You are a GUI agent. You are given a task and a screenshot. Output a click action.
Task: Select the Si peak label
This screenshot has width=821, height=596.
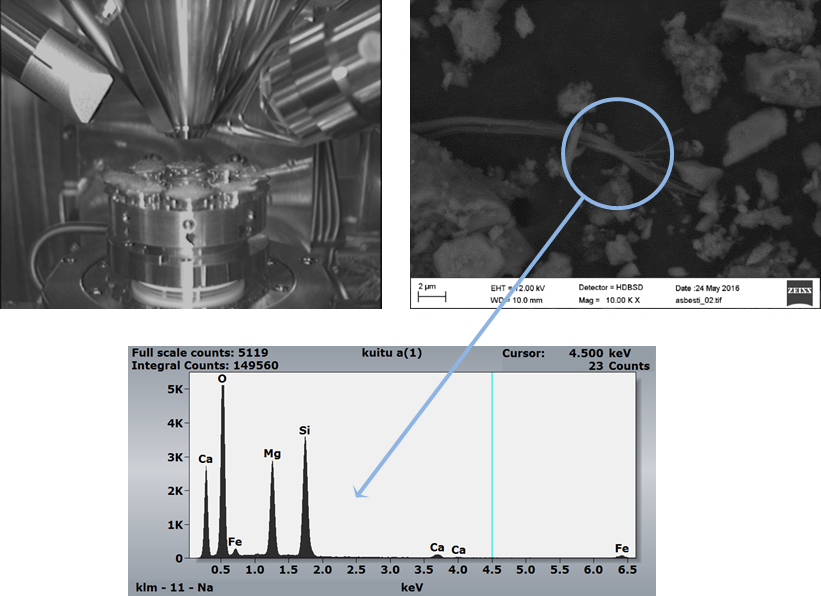[304, 431]
